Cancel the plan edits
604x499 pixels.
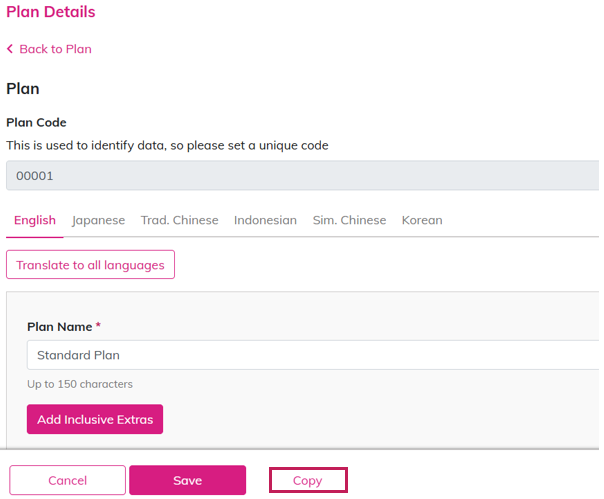(68, 481)
